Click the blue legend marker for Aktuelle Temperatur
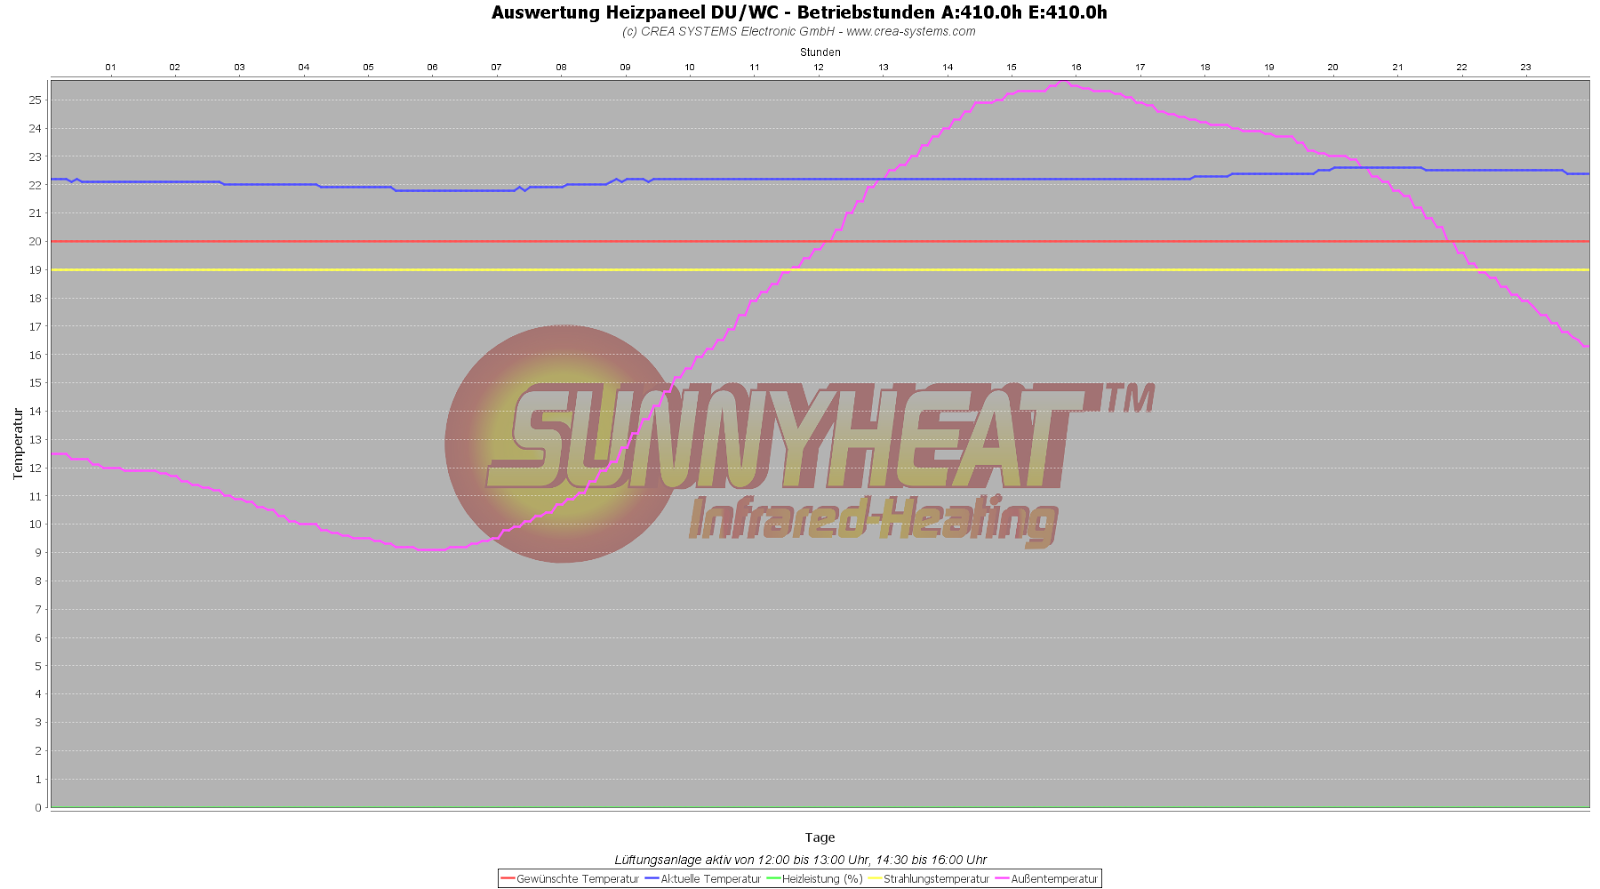The height and width of the screenshot is (889, 1600). [x=652, y=879]
